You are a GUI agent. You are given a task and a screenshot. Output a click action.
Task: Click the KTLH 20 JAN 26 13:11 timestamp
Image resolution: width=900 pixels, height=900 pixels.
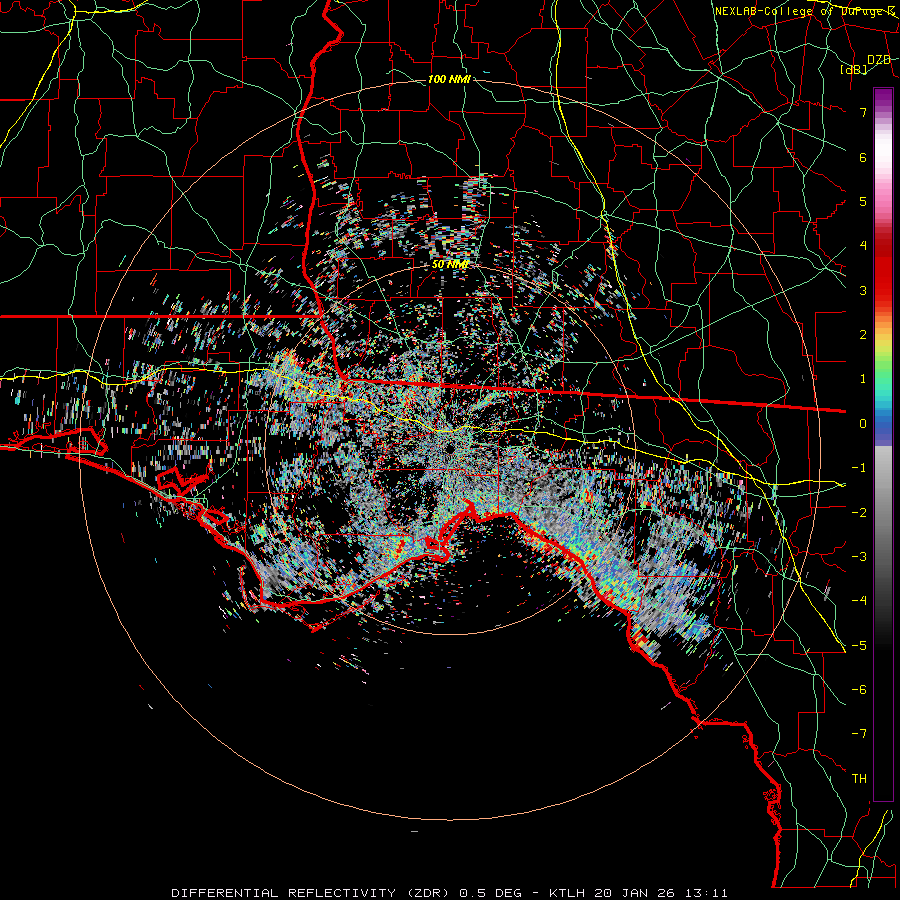(x=638, y=893)
